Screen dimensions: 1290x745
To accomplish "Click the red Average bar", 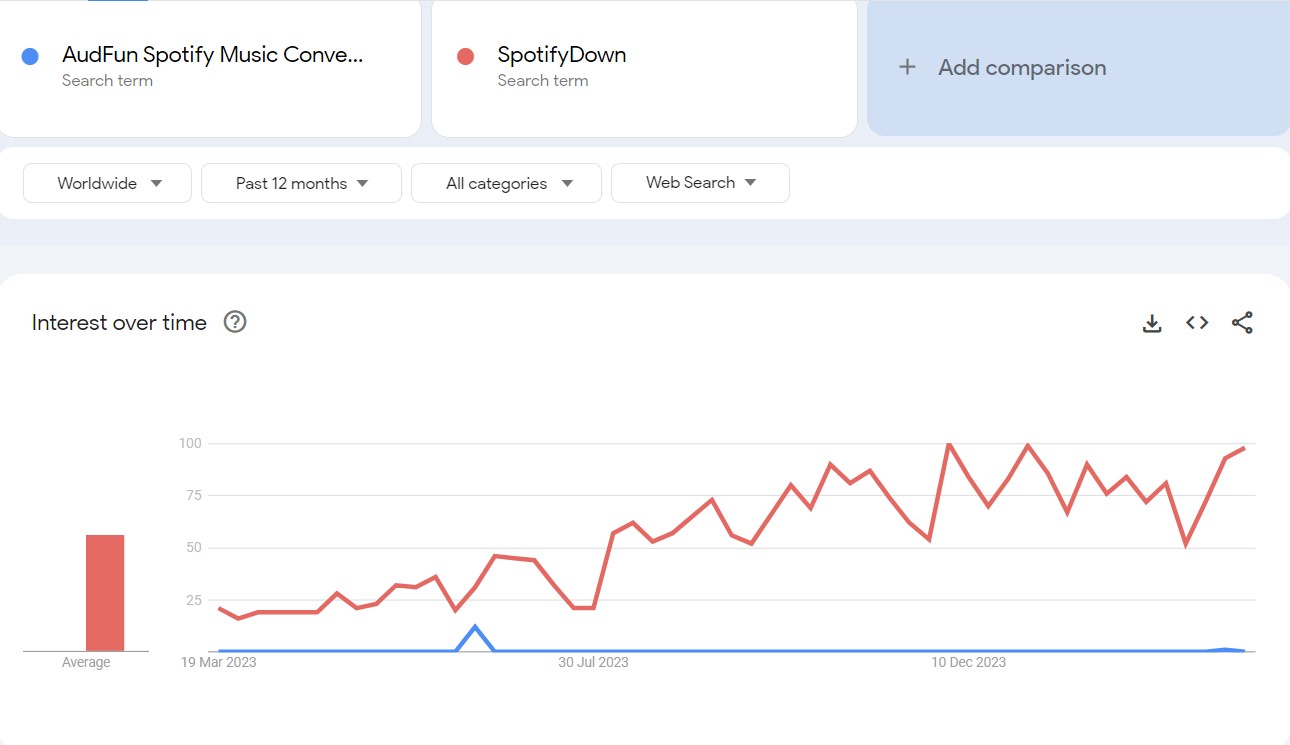I will pos(105,593).
